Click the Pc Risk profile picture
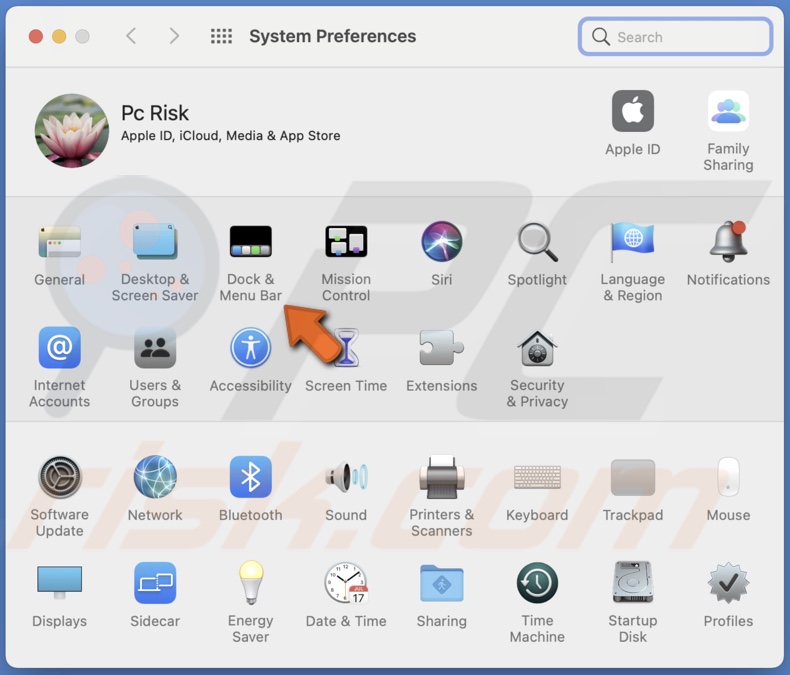The width and height of the screenshot is (790, 675). tap(72, 131)
